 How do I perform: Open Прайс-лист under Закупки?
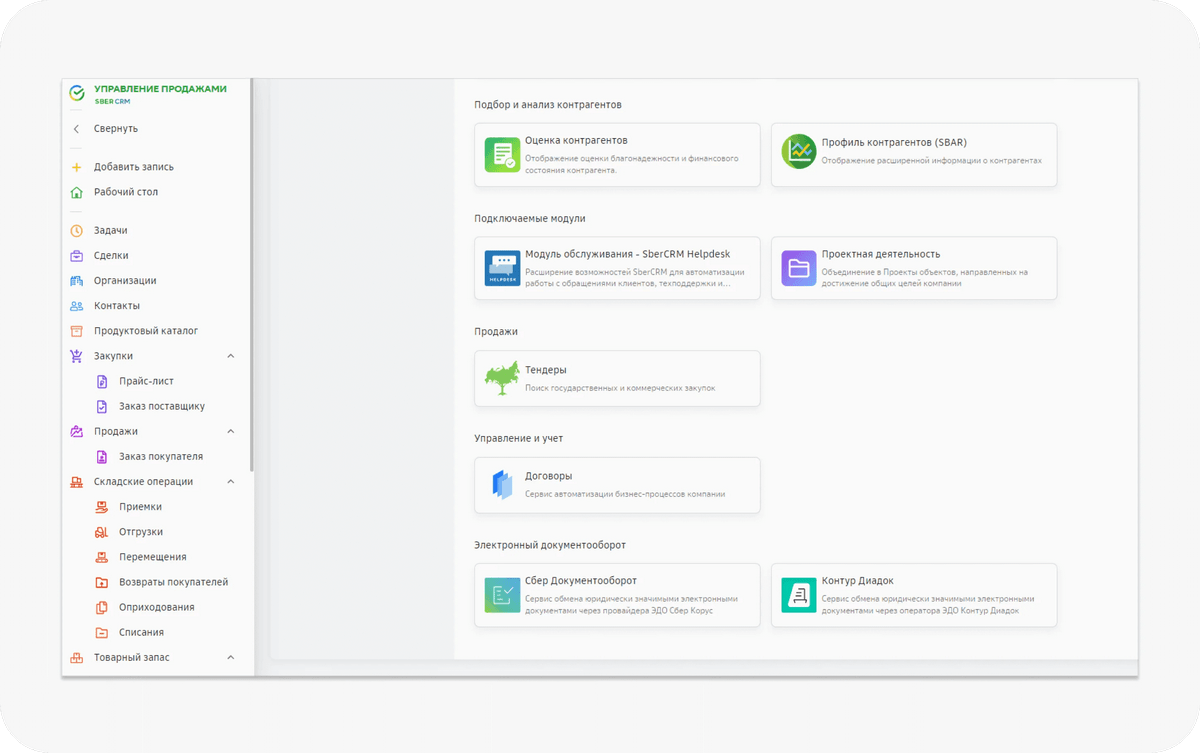[x=147, y=381]
